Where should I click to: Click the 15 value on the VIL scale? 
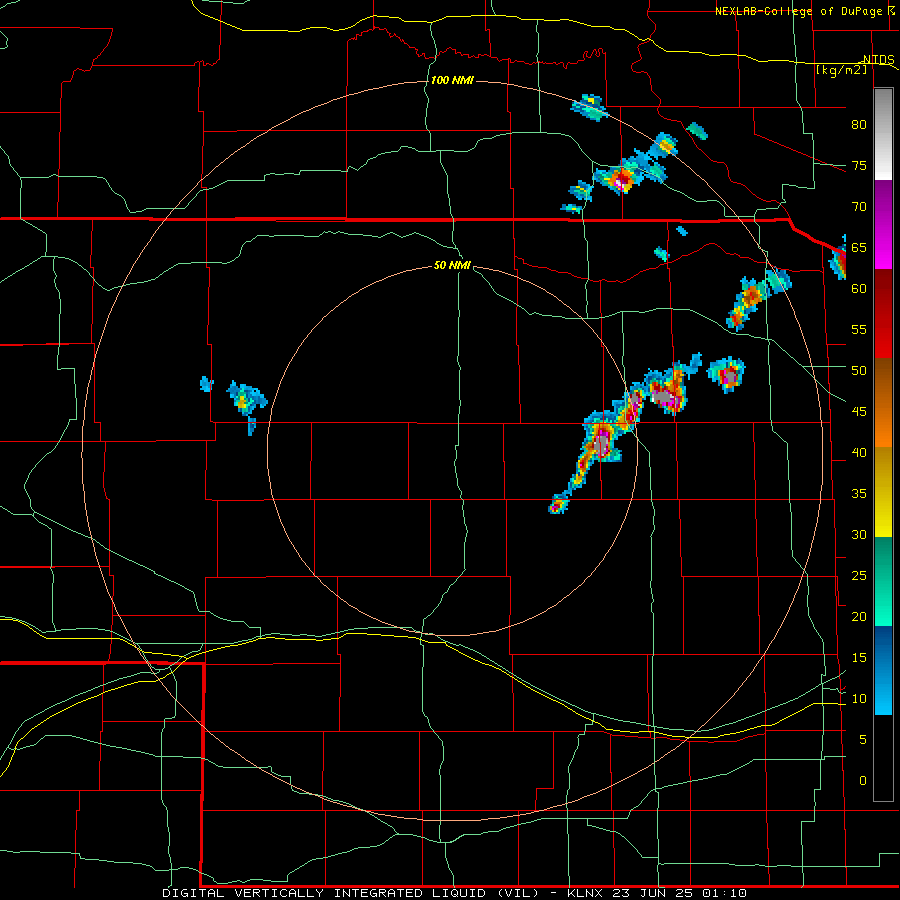coord(859,657)
